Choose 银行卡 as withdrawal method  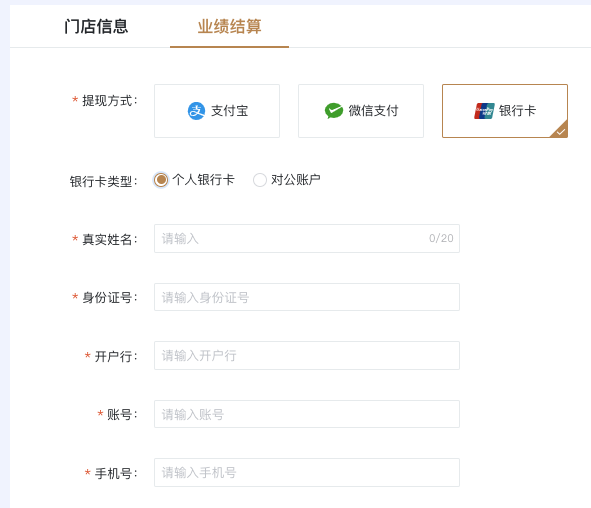[505, 111]
